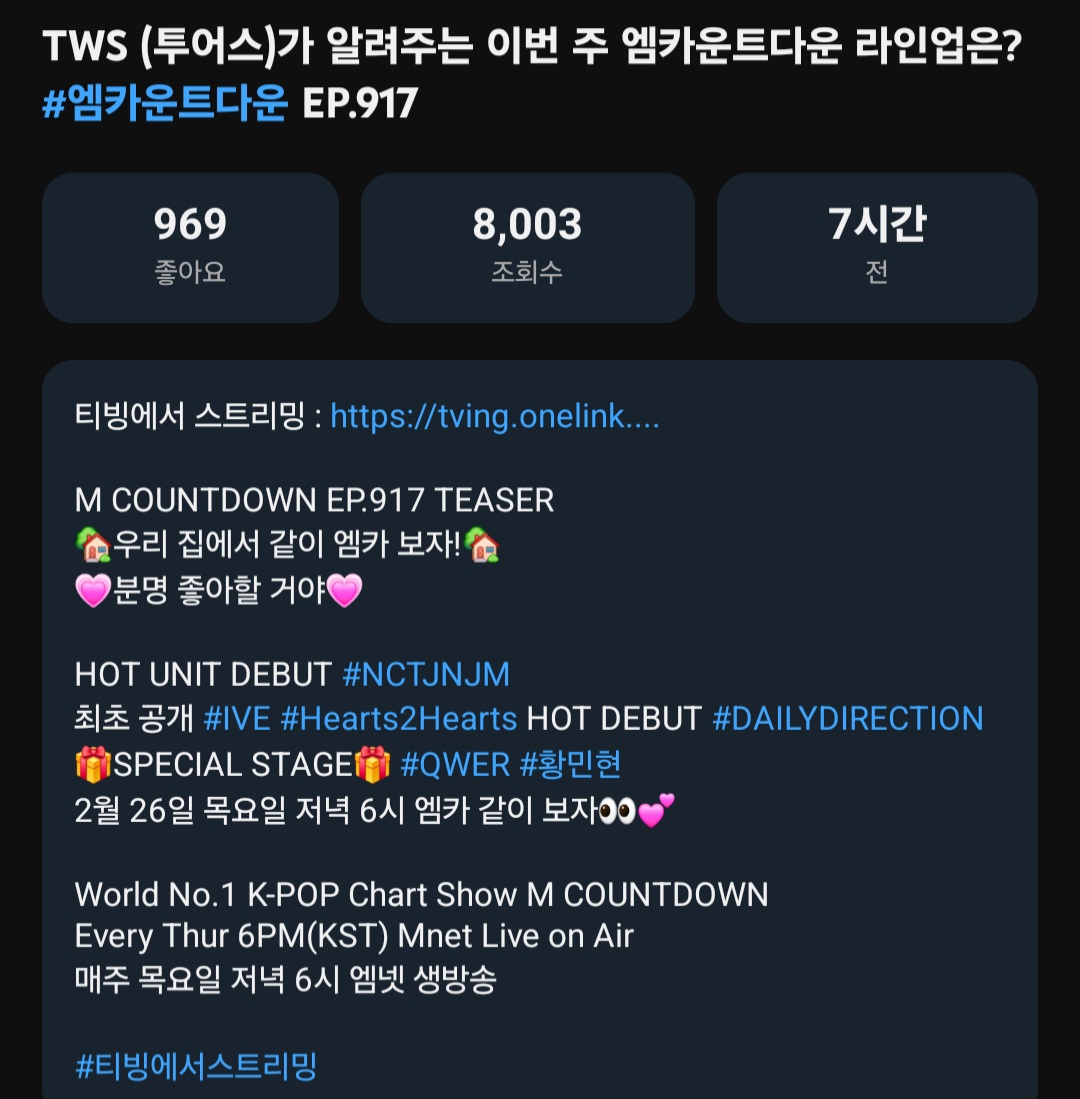Open the #IVE hashtag
This screenshot has width=1080, height=1099.
(x=237, y=718)
